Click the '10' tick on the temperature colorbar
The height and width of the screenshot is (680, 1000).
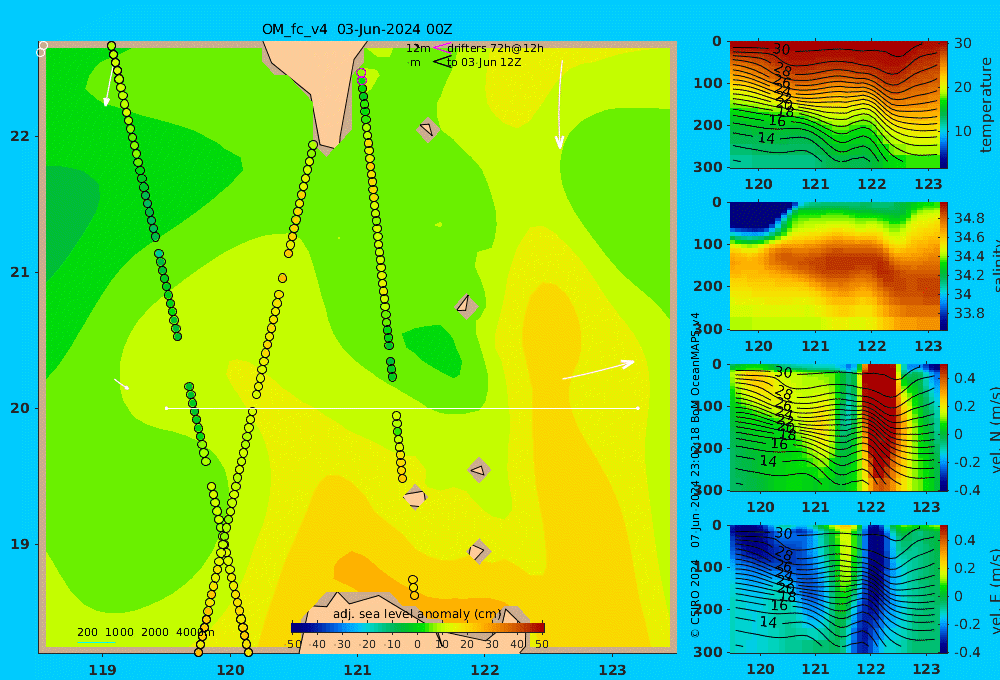tap(962, 131)
